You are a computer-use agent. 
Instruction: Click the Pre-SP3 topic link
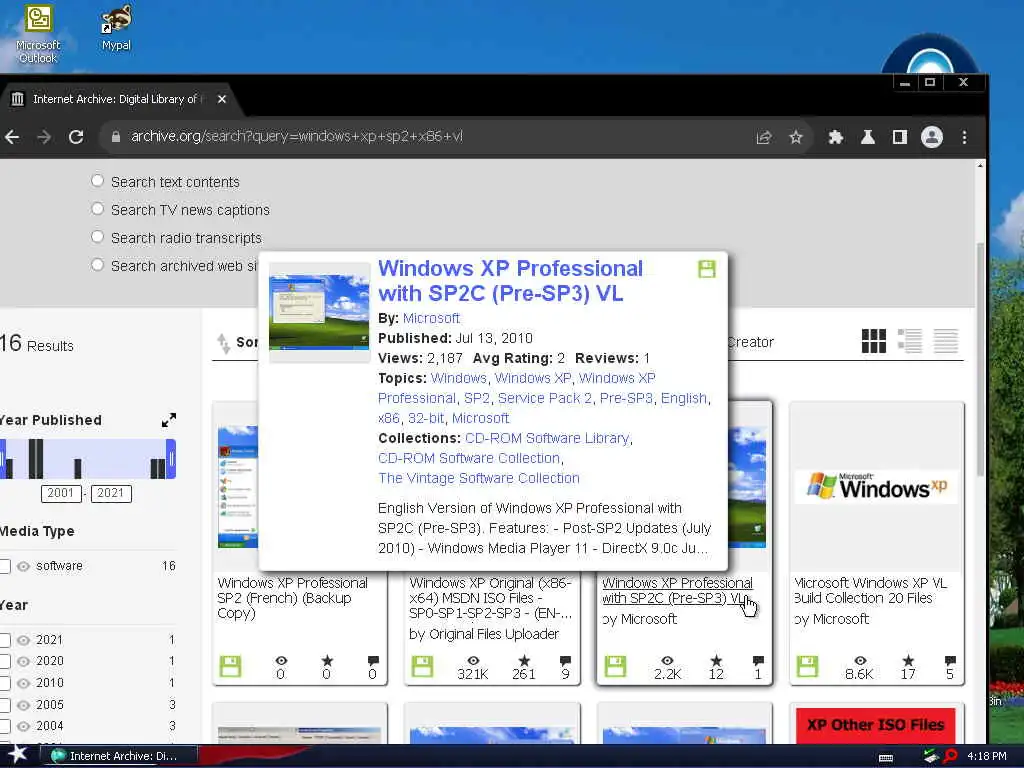[626, 398]
